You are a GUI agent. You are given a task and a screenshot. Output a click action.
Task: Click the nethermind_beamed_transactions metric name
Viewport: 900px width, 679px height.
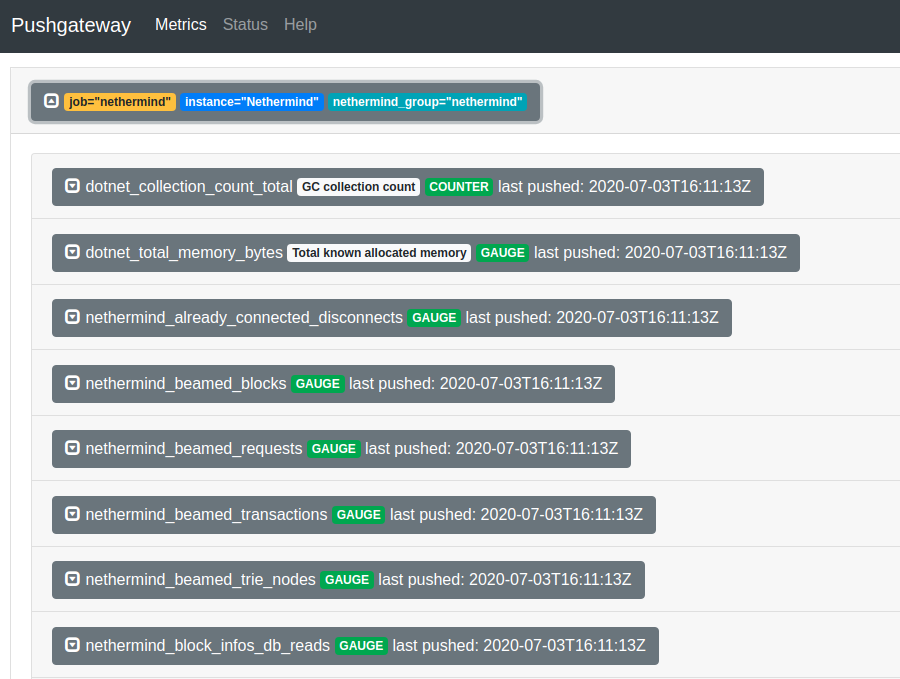click(206, 514)
